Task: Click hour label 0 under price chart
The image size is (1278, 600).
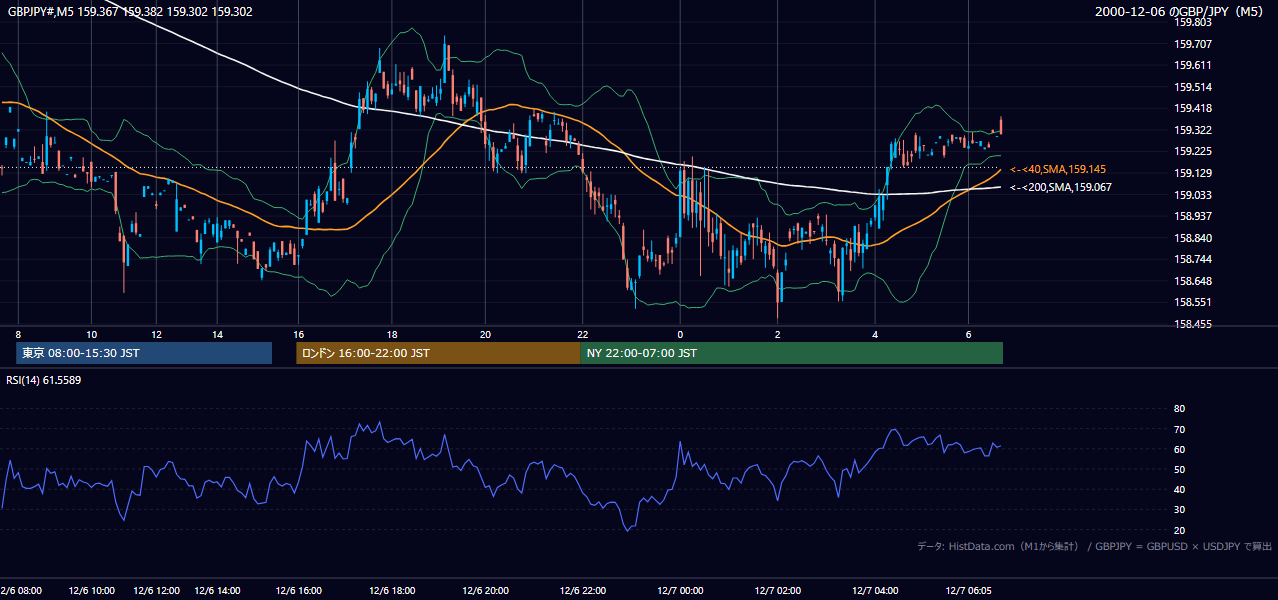Action: coord(680,334)
